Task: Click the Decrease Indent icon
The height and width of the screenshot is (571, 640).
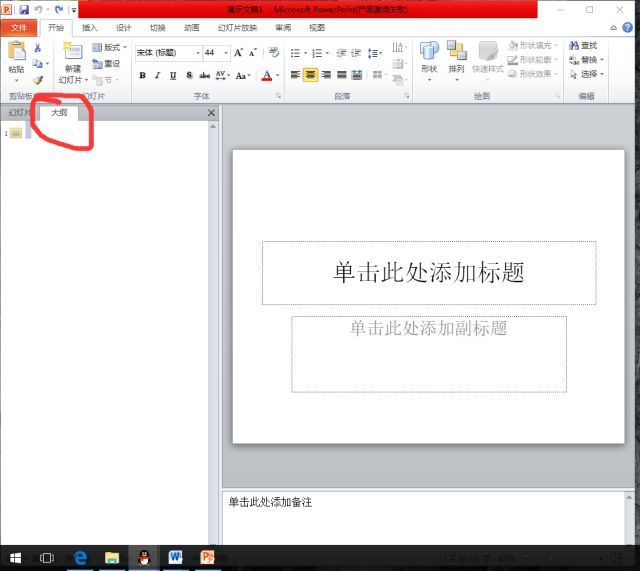Action: (x=341, y=53)
